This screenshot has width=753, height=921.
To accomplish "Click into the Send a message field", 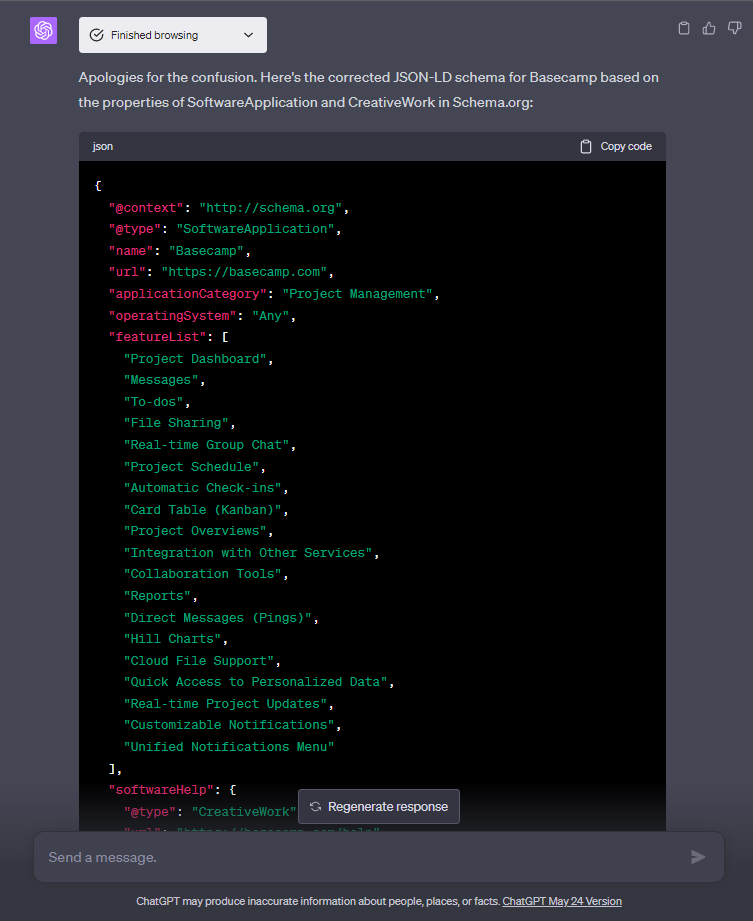I will click(x=379, y=857).
